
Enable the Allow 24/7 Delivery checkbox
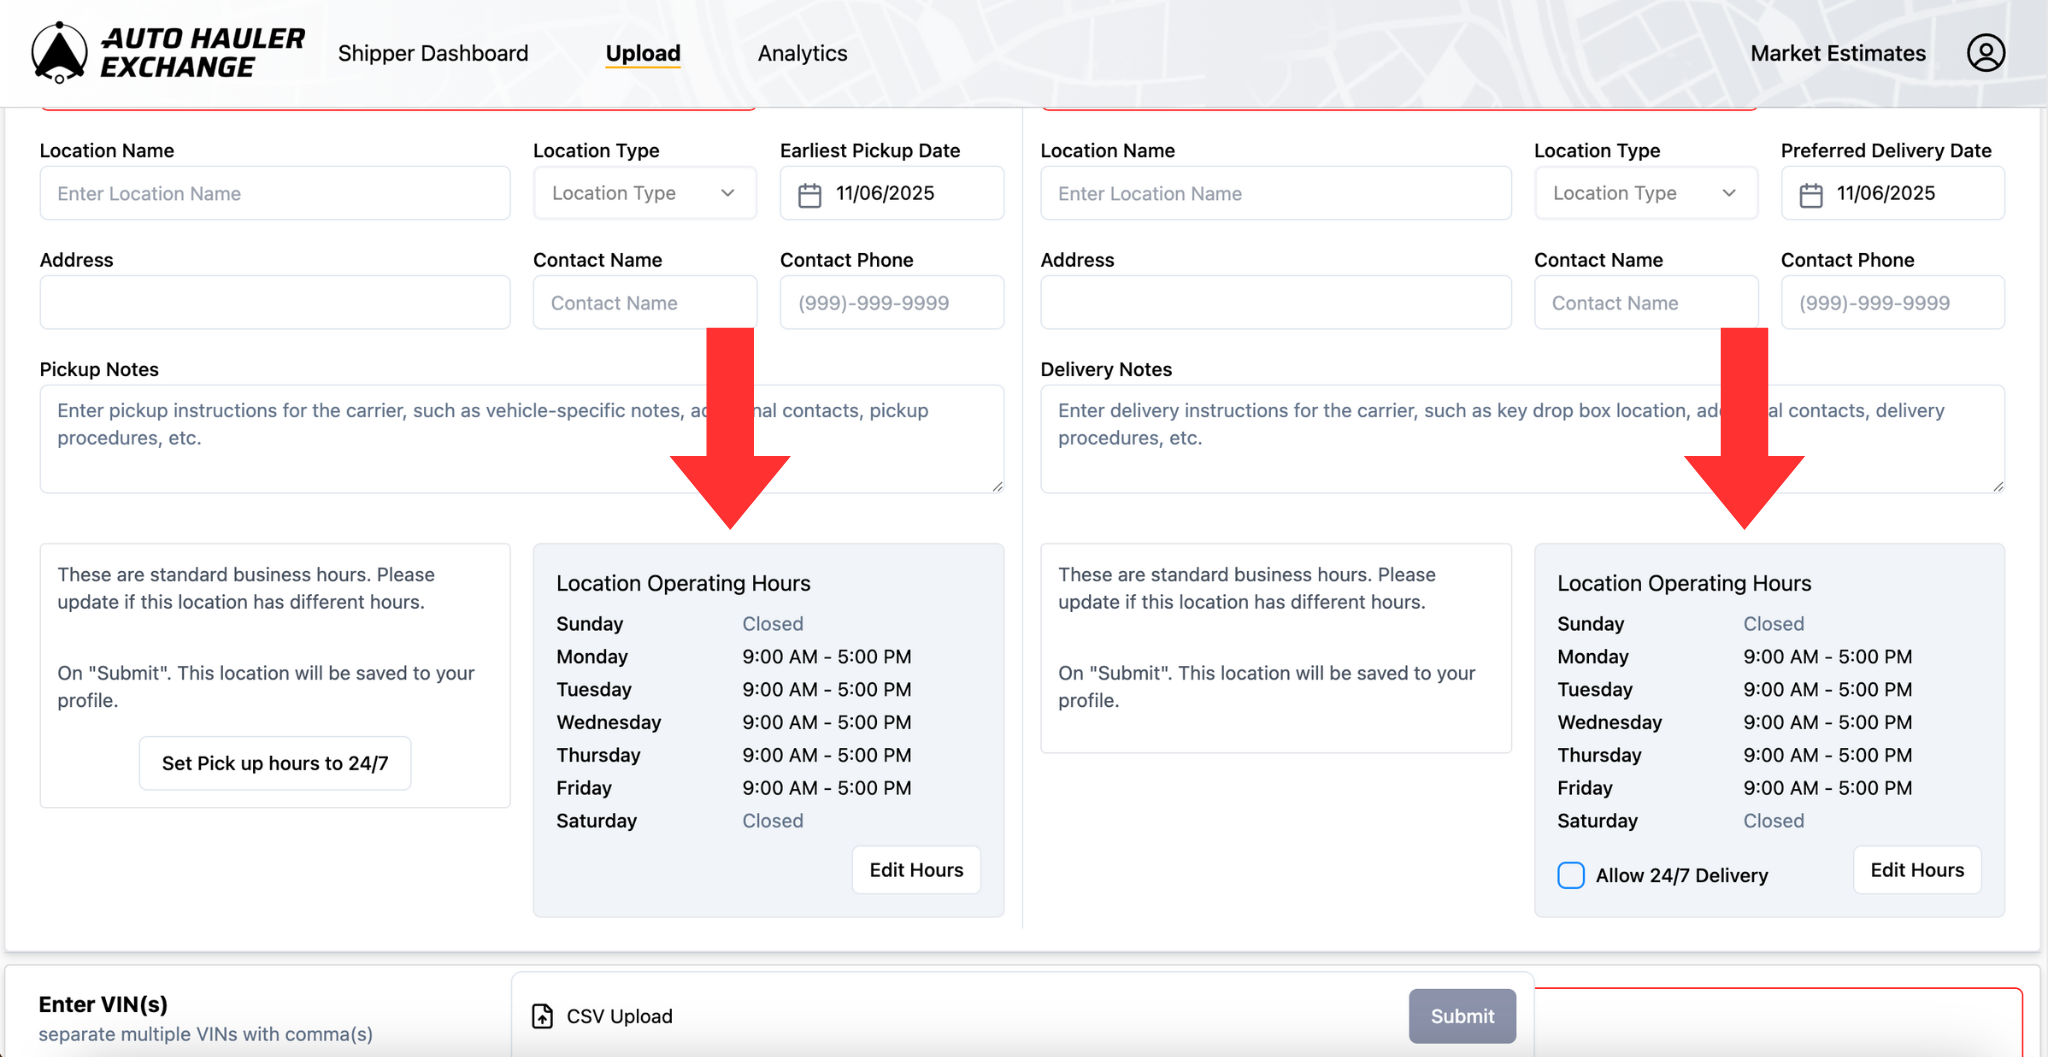[1570, 875]
